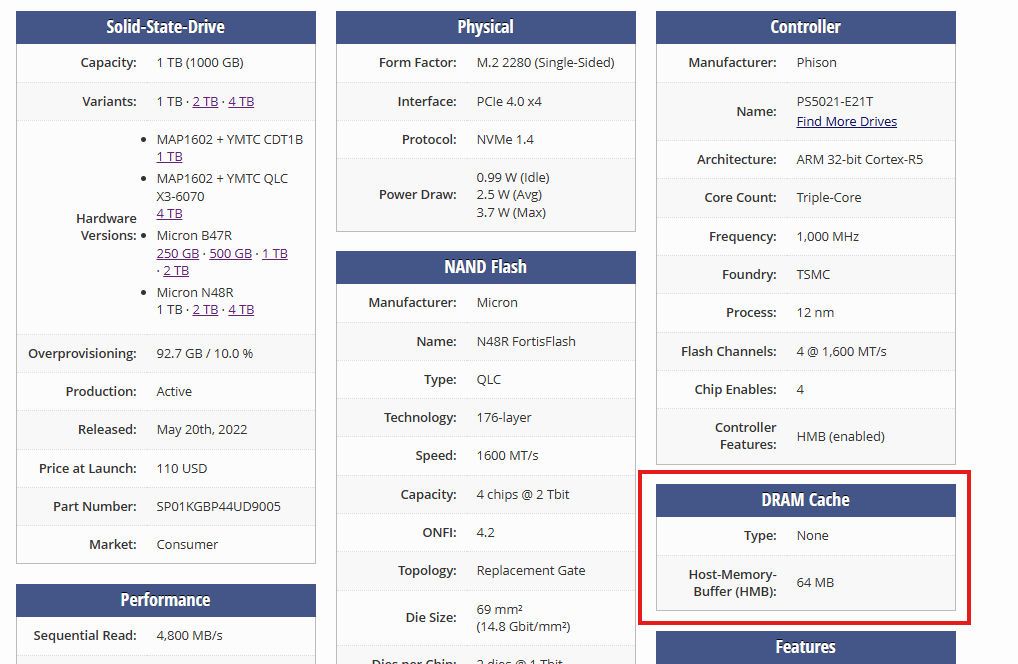Click Find More Drives link under PS5021-E21T
The height and width of the screenshot is (664, 1018).
[847, 121]
